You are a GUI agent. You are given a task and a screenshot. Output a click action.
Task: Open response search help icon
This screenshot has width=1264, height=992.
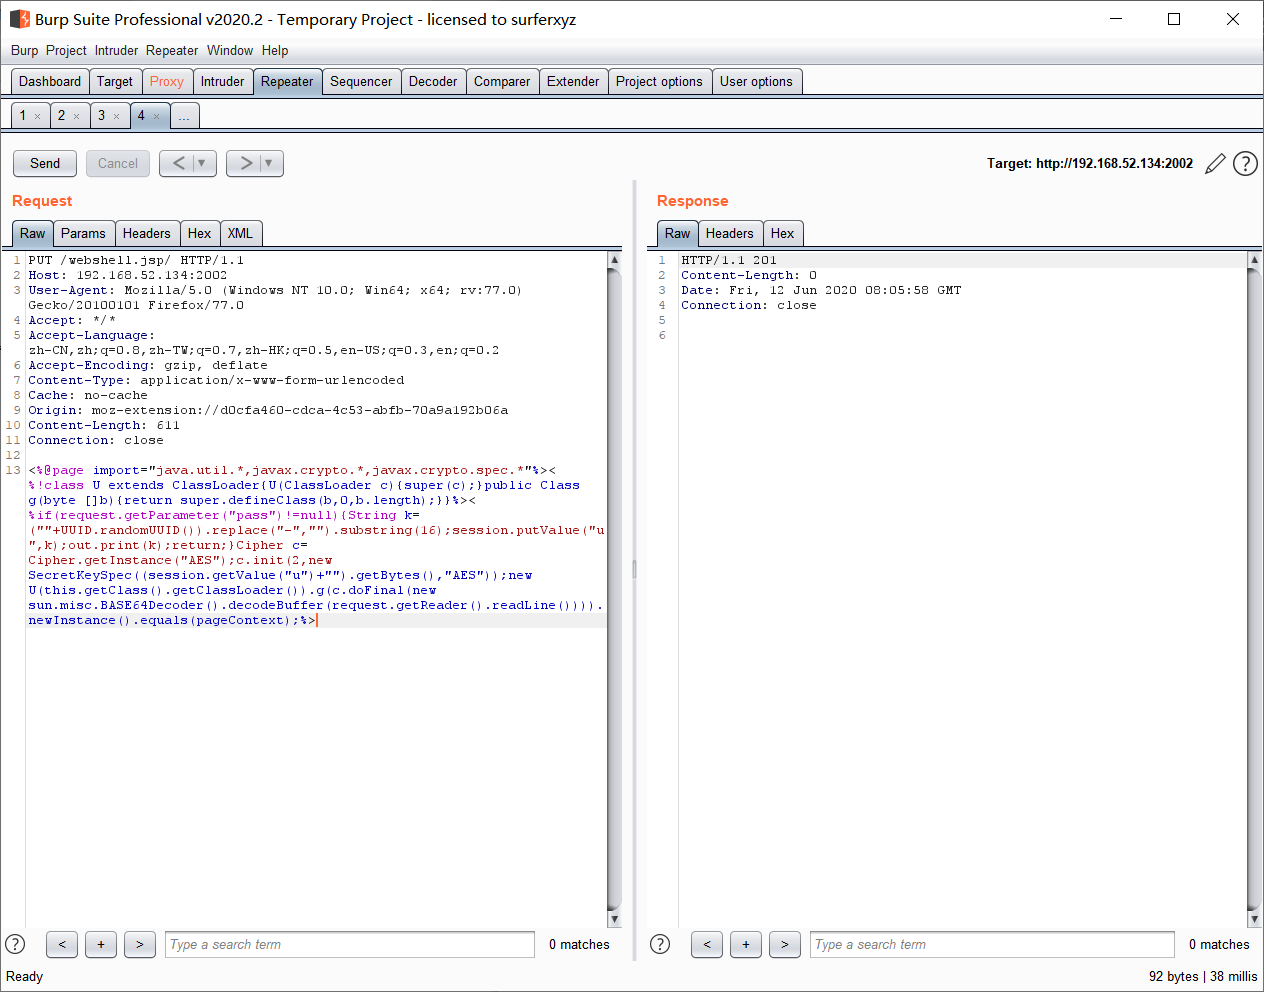point(660,944)
